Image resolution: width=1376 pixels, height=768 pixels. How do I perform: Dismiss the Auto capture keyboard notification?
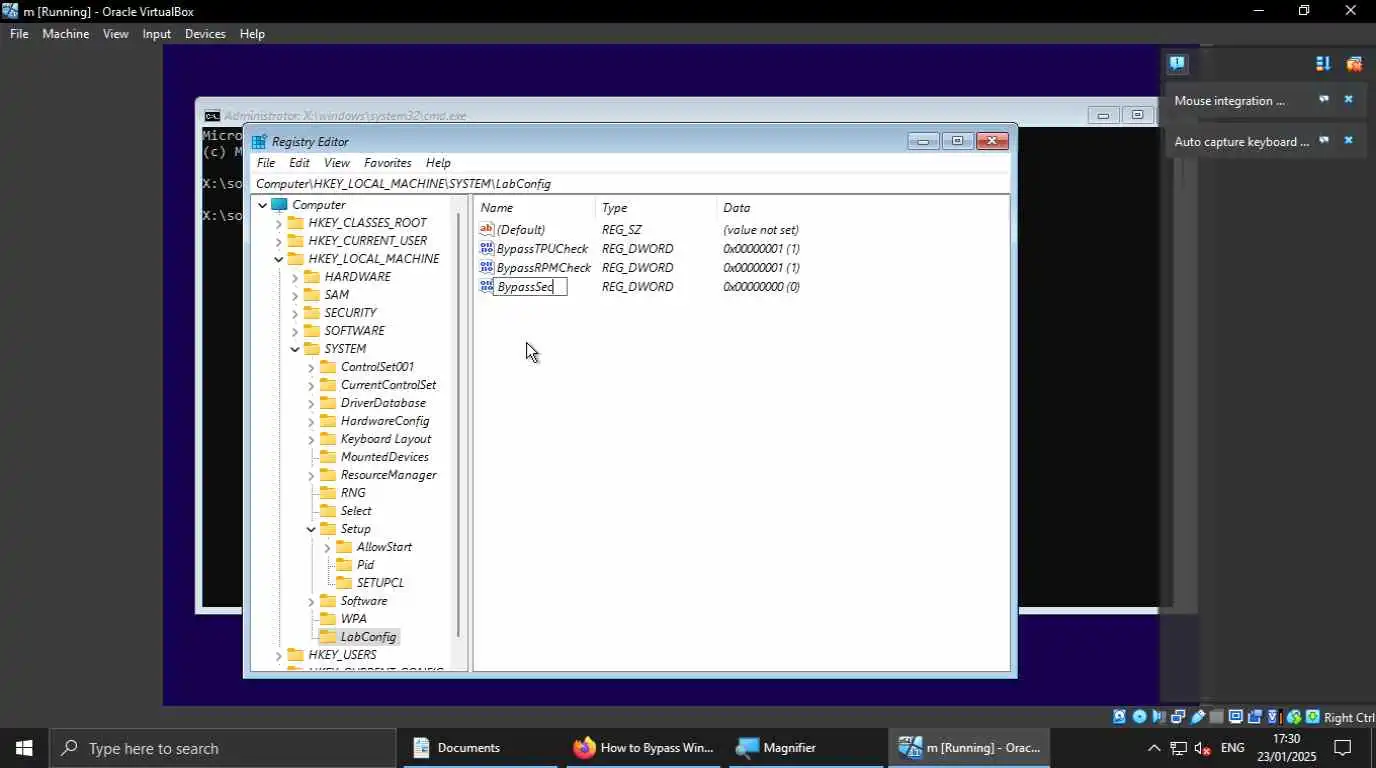pyautogui.click(x=1348, y=140)
